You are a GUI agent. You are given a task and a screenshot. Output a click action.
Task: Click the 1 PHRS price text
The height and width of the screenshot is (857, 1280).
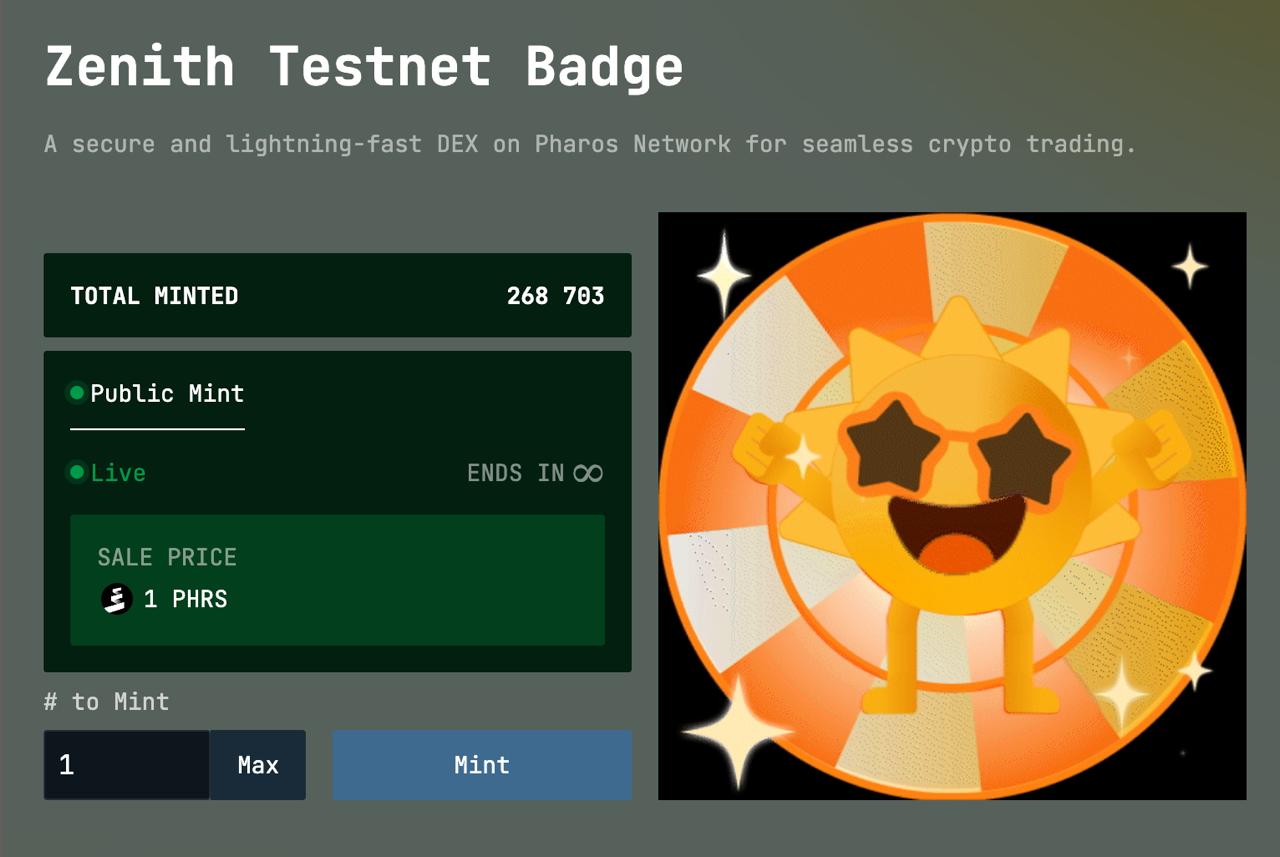[x=186, y=599]
